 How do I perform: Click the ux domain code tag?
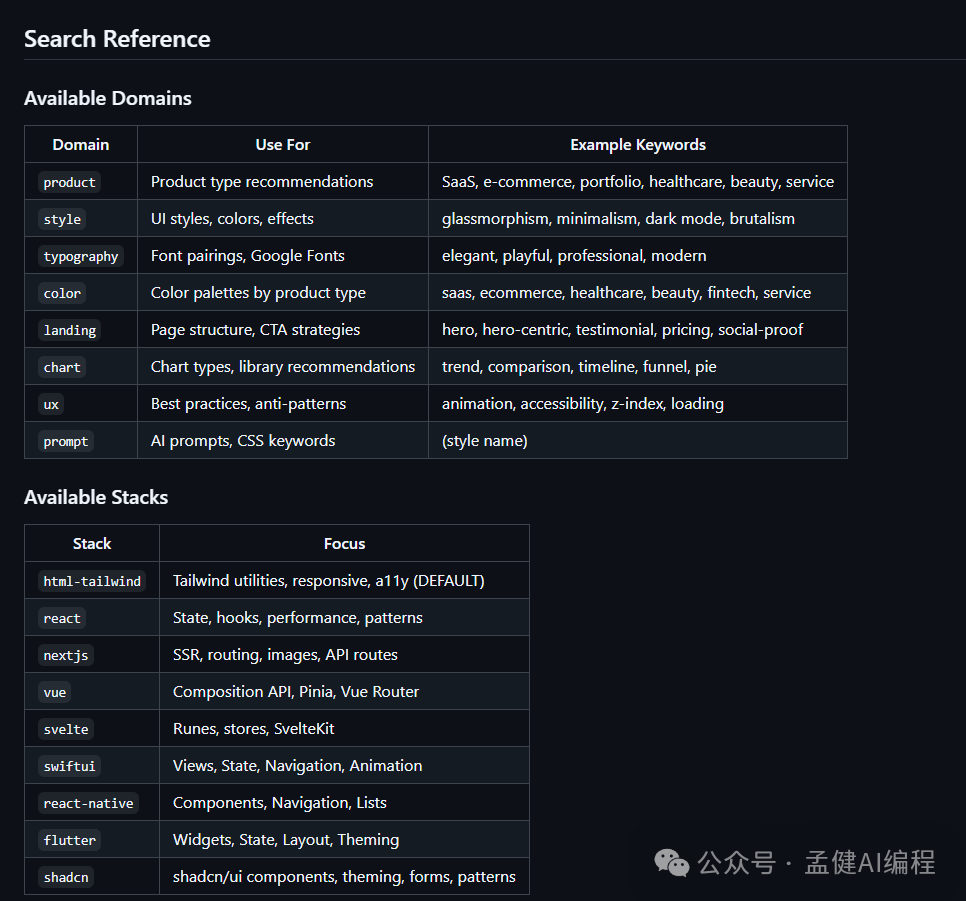[52, 404]
